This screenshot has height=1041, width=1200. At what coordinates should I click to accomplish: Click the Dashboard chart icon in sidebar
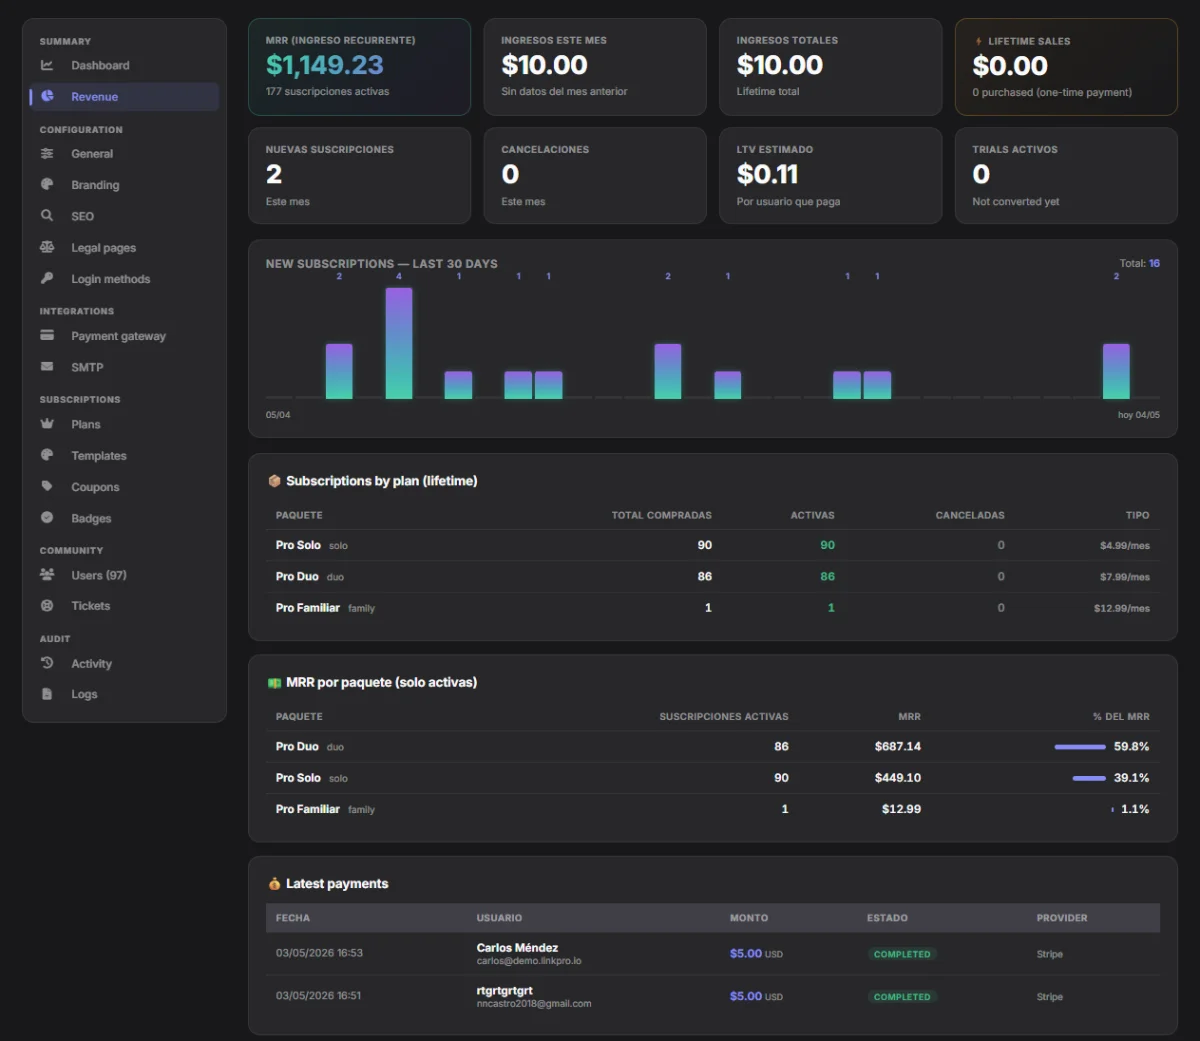pyautogui.click(x=47, y=65)
